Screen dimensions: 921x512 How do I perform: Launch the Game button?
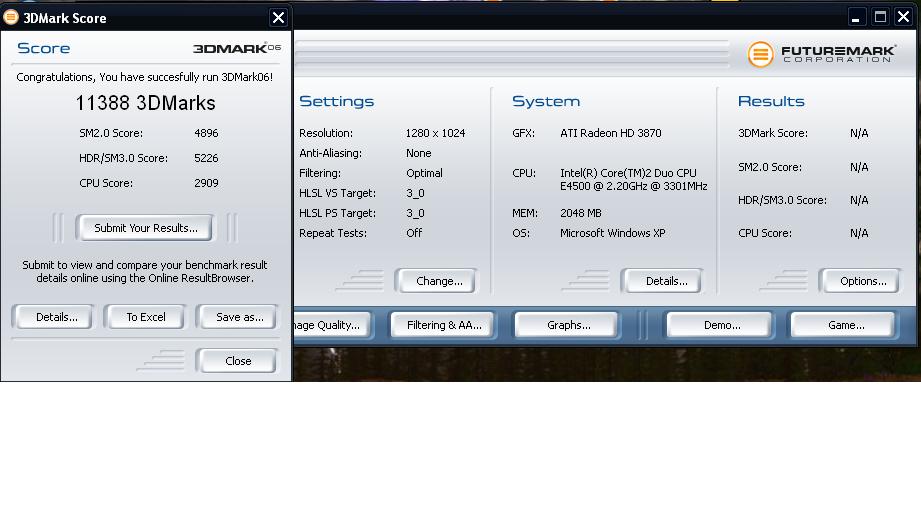[x=844, y=325]
